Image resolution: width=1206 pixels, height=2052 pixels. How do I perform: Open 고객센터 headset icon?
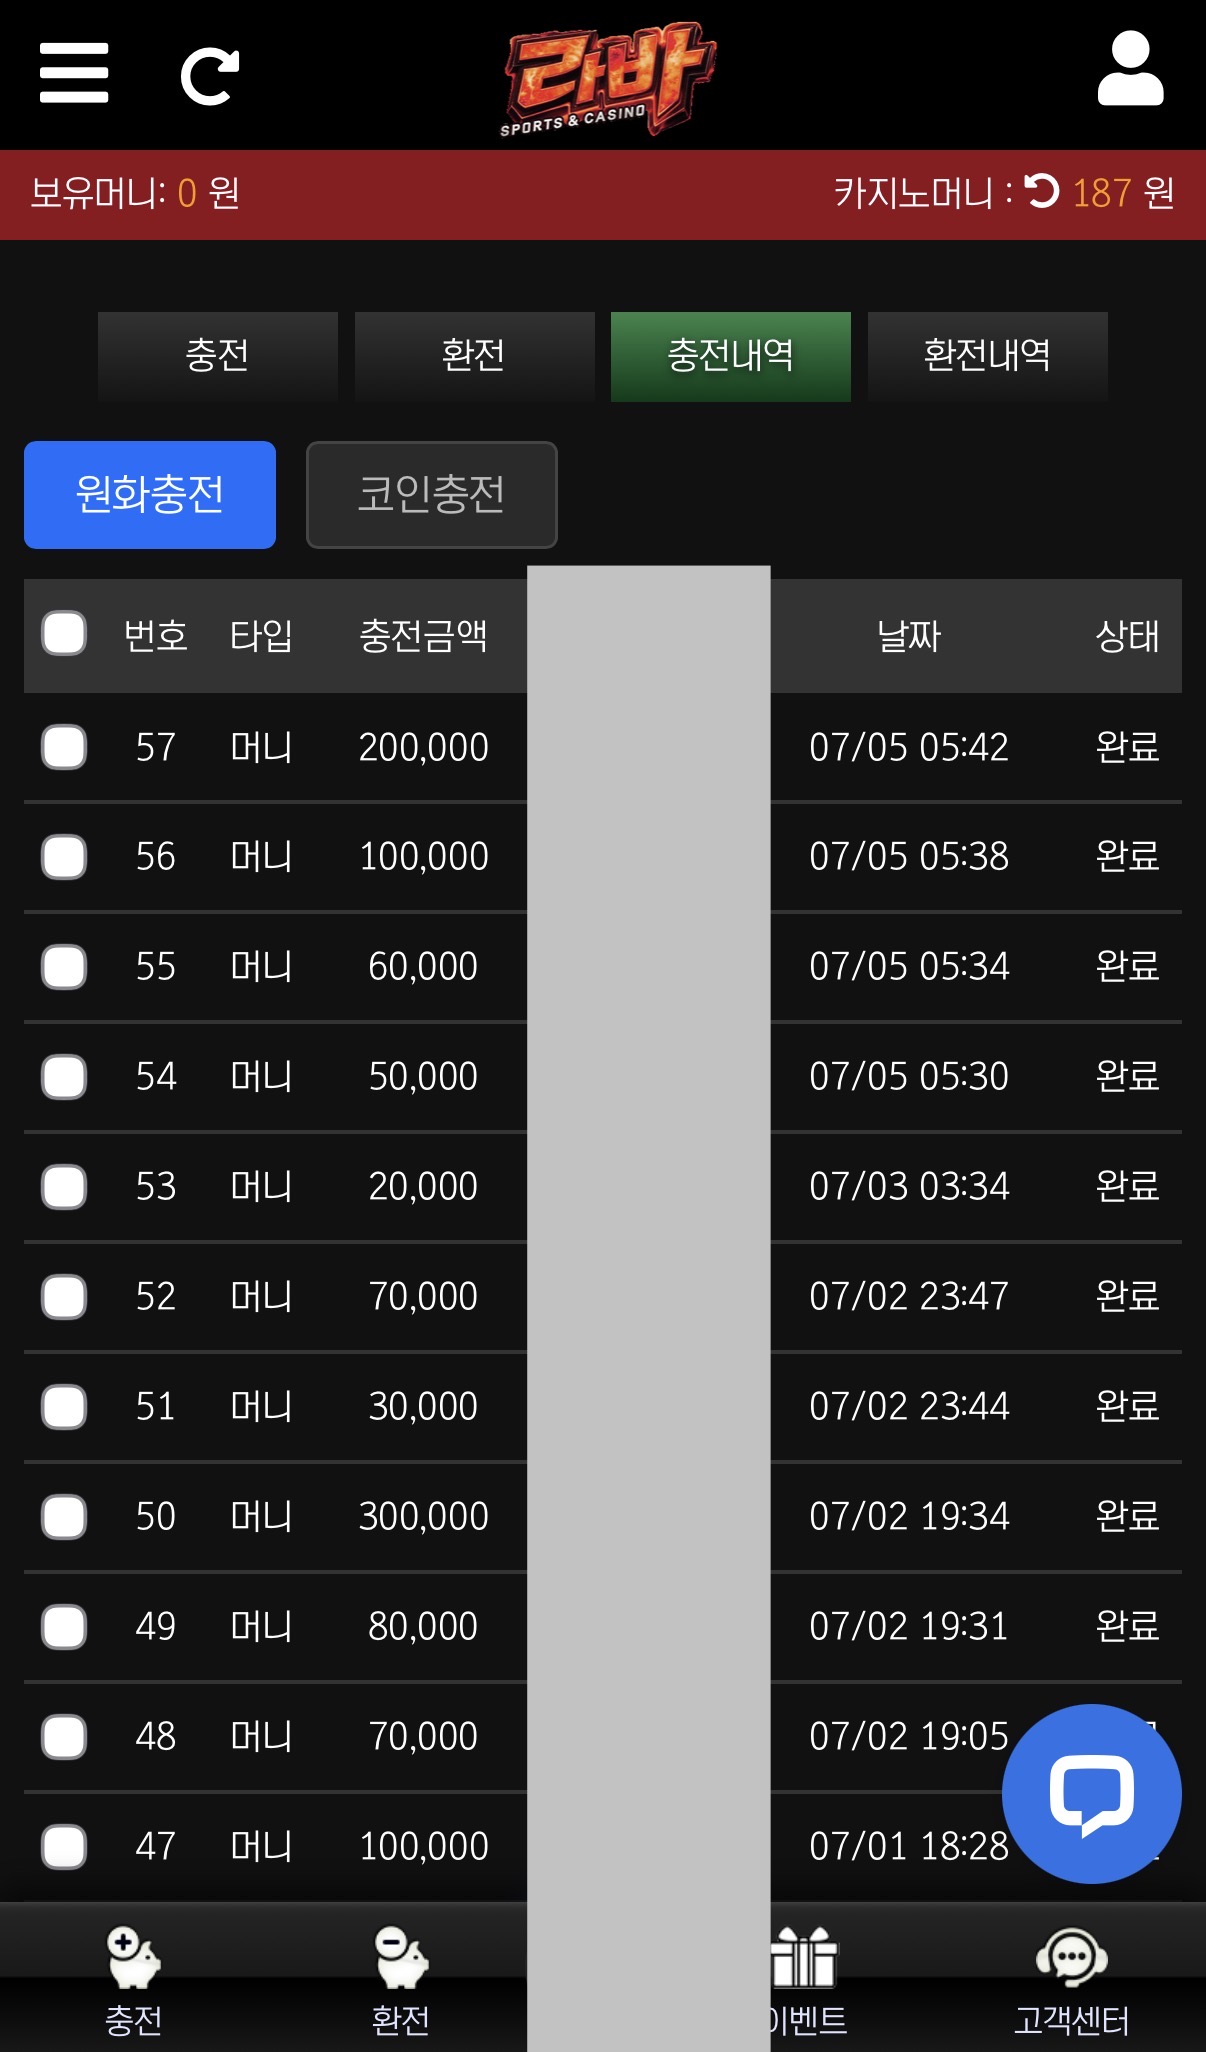(x=1072, y=1958)
